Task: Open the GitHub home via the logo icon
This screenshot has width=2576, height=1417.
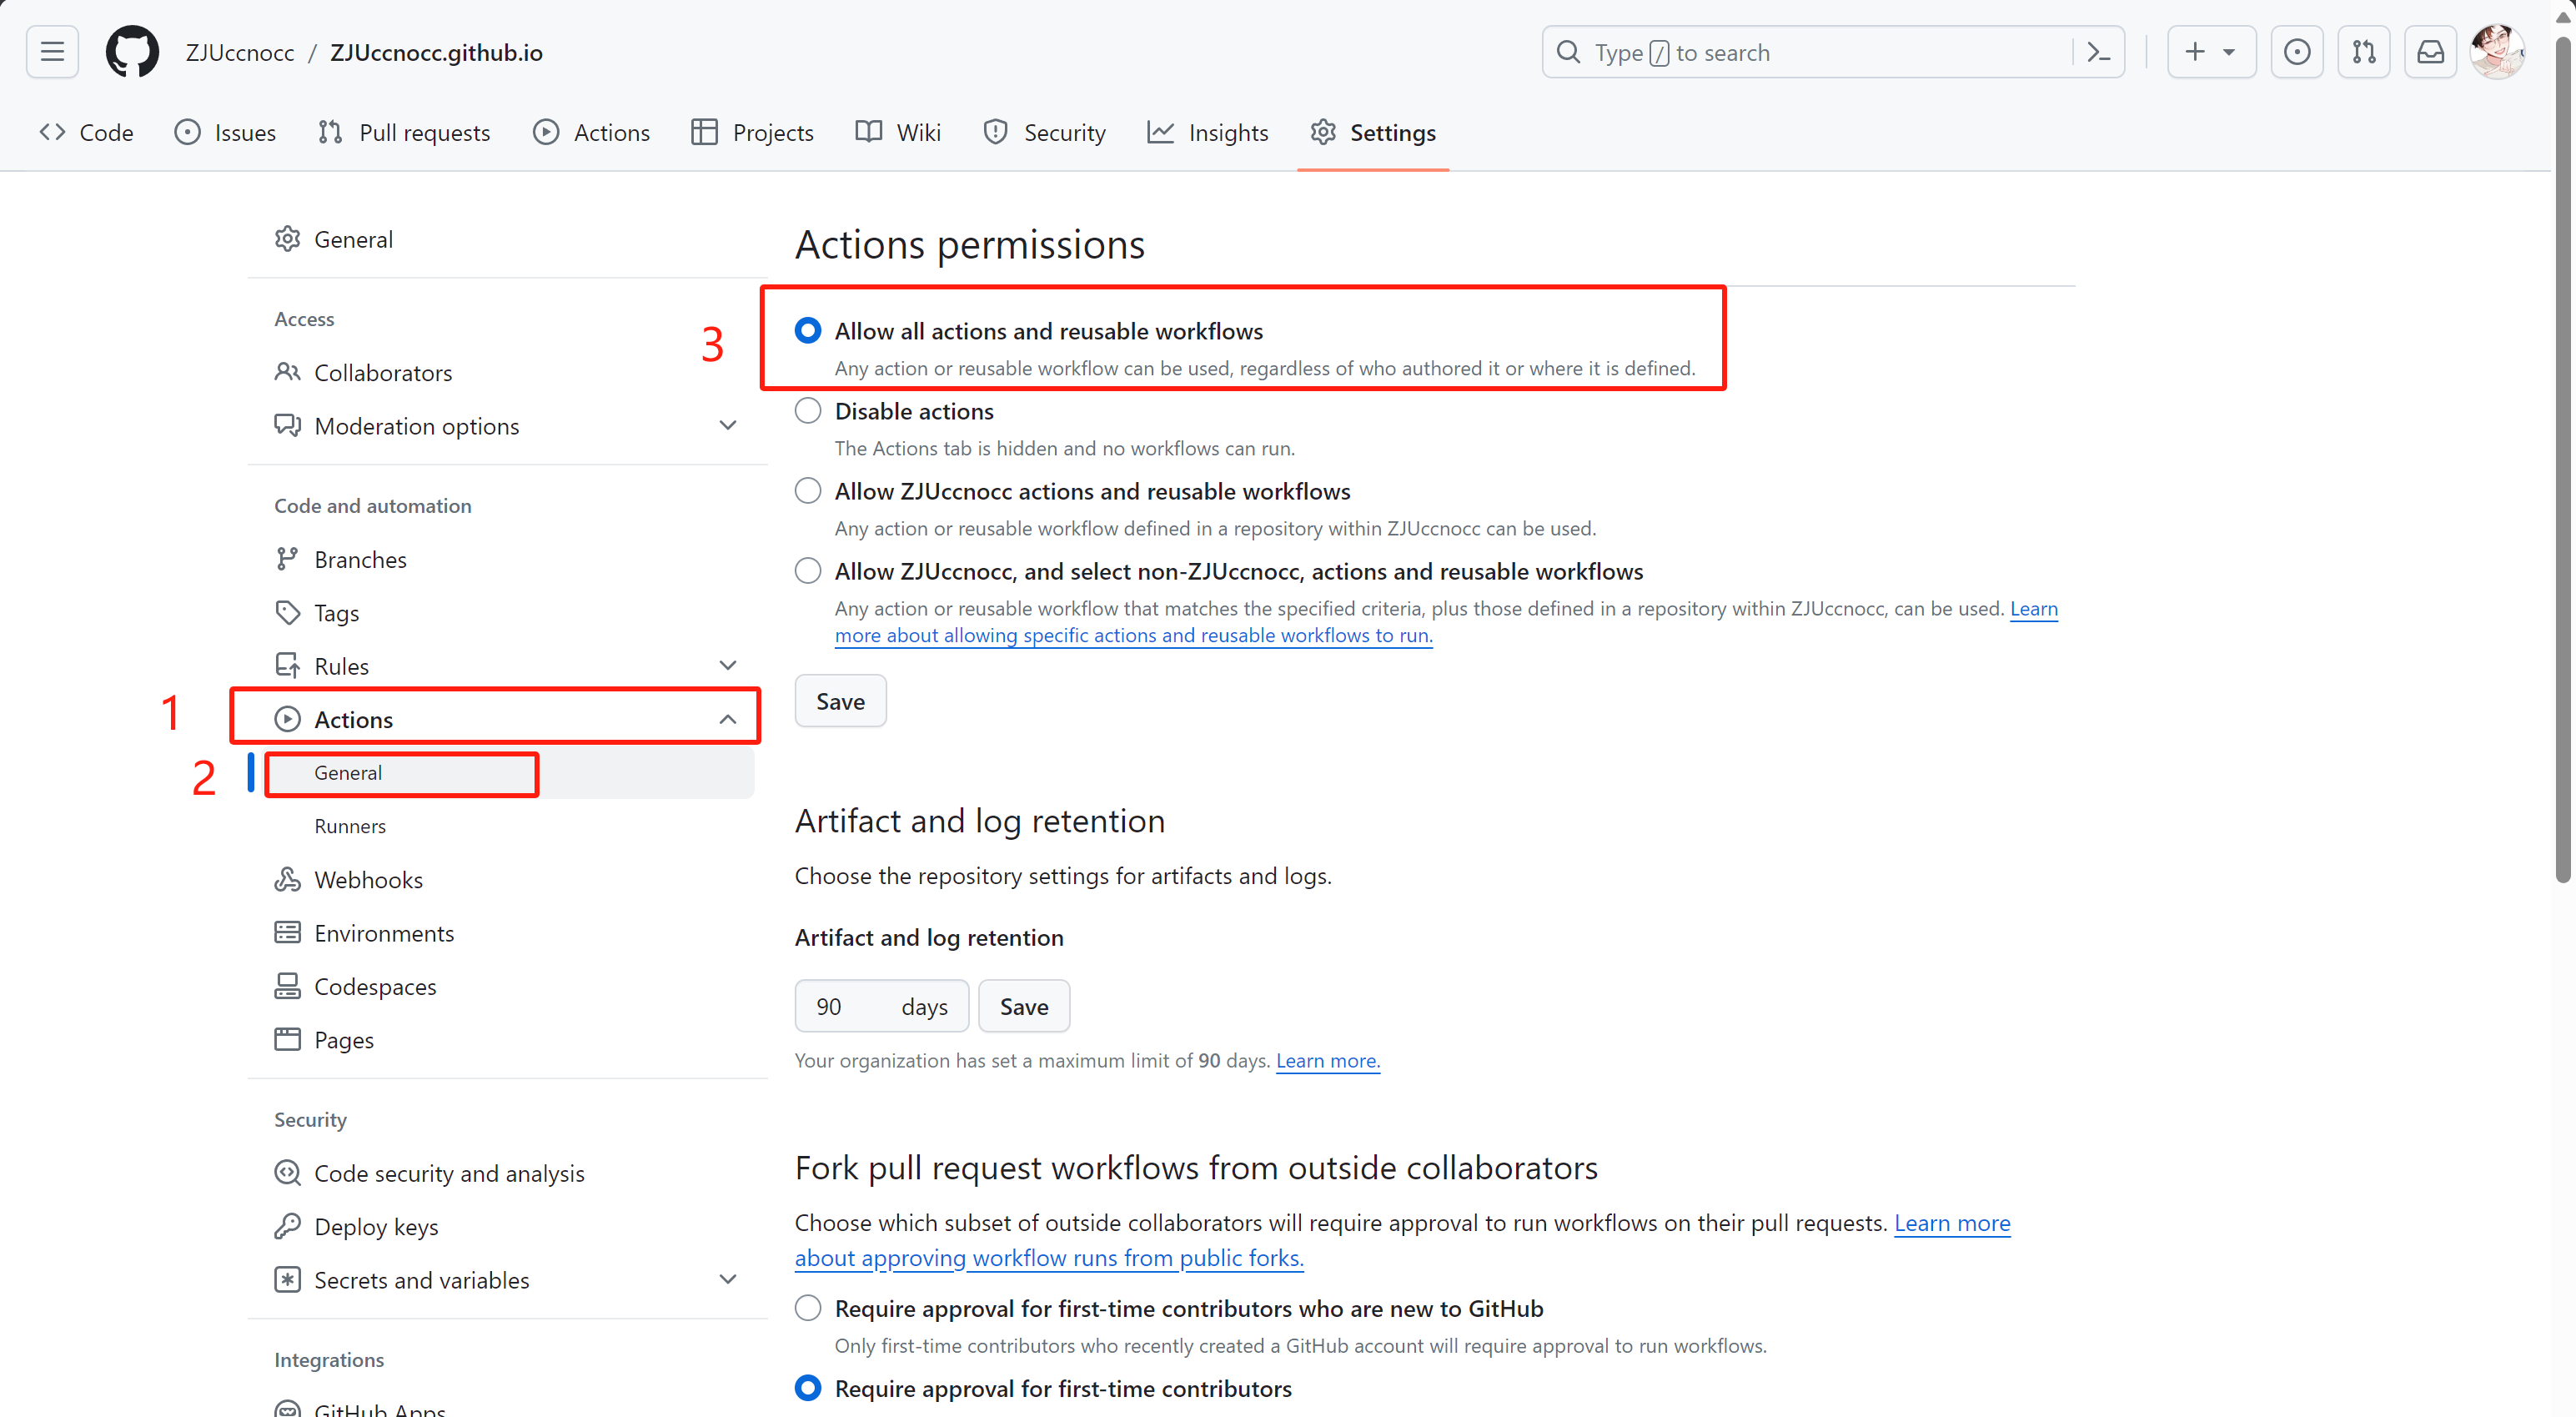Action: (131, 51)
